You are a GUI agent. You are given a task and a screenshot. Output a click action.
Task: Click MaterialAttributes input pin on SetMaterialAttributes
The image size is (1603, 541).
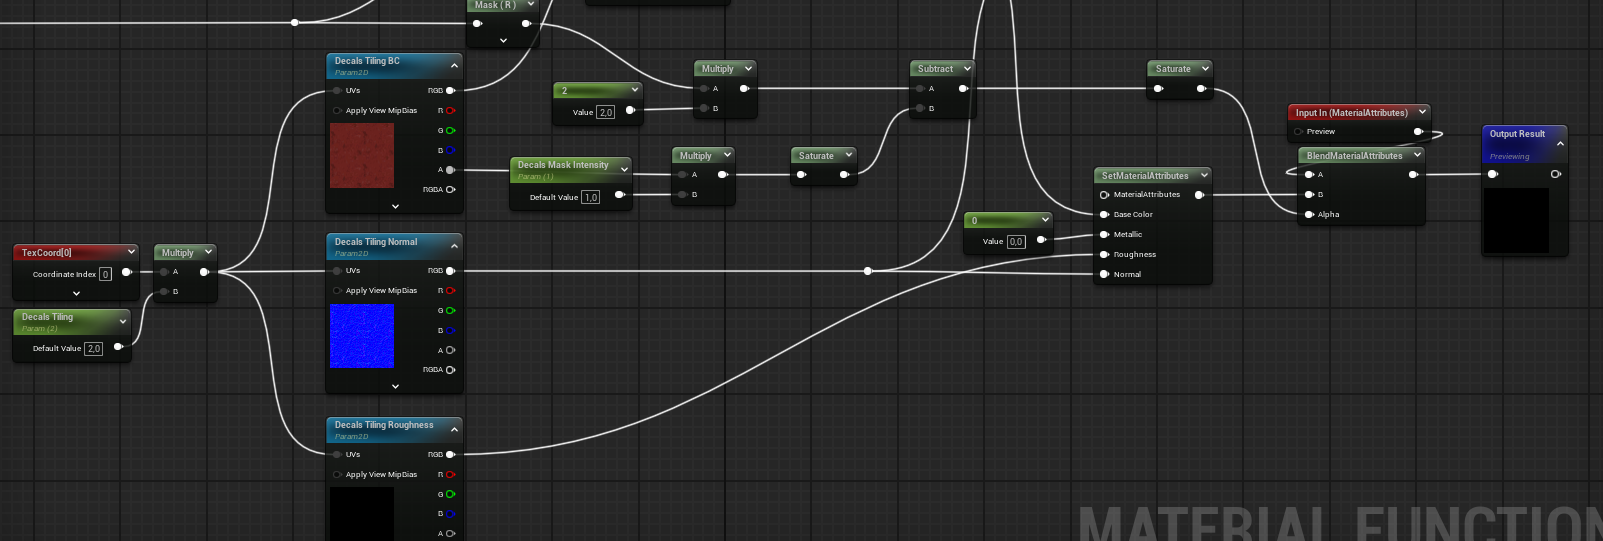point(1104,195)
